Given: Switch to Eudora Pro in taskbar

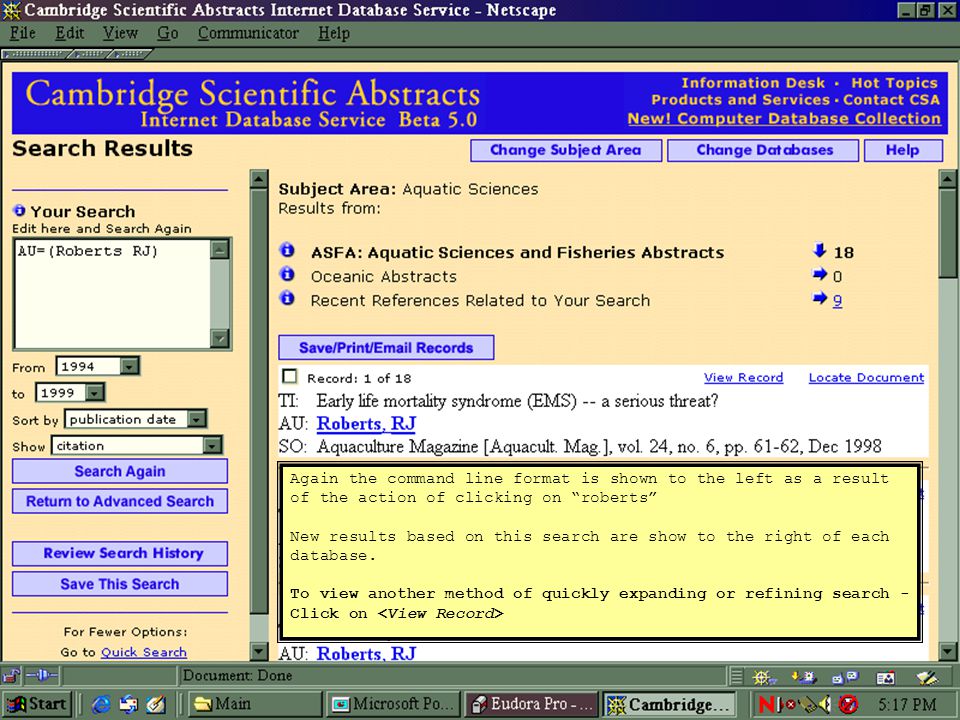Looking at the screenshot, I should (x=532, y=704).
